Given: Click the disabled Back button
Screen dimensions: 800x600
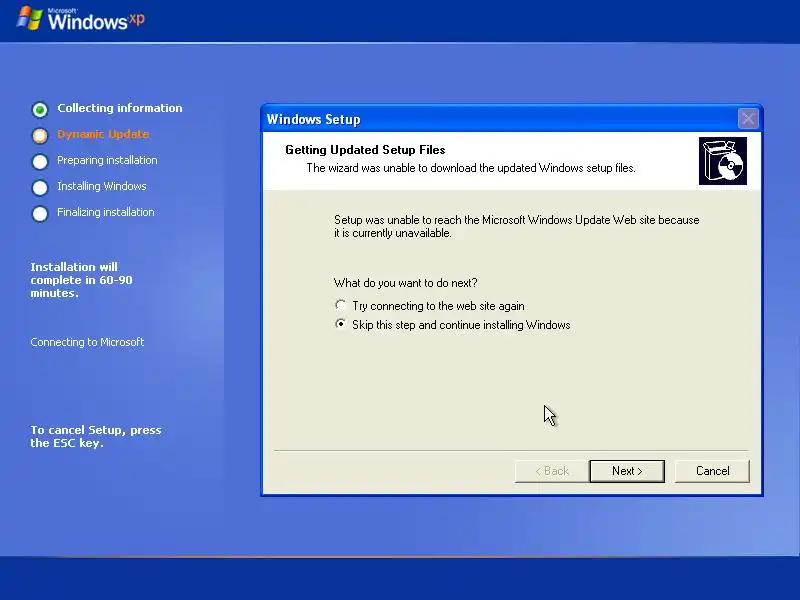Looking at the screenshot, I should (552, 471).
